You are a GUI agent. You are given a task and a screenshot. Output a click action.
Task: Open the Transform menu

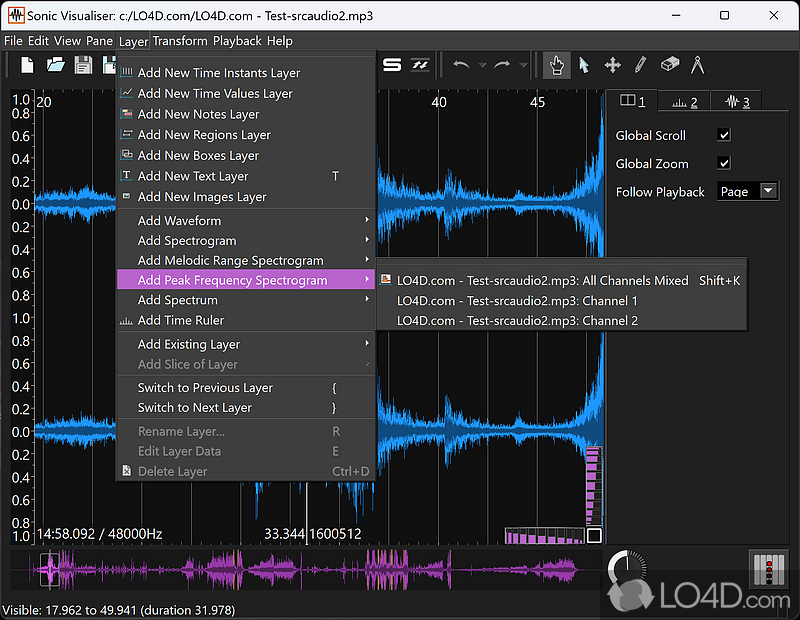click(180, 41)
